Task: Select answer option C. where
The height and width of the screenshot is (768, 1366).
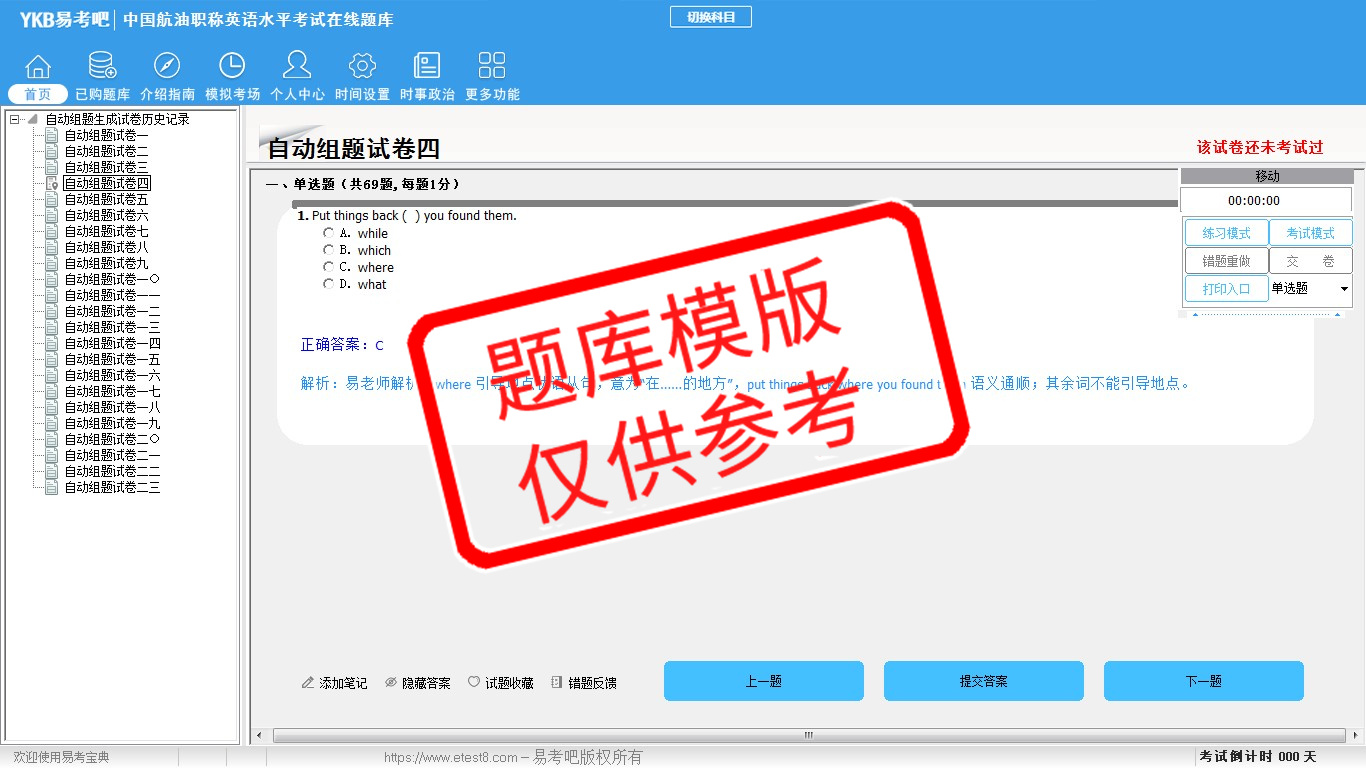Action: [x=329, y=267]
